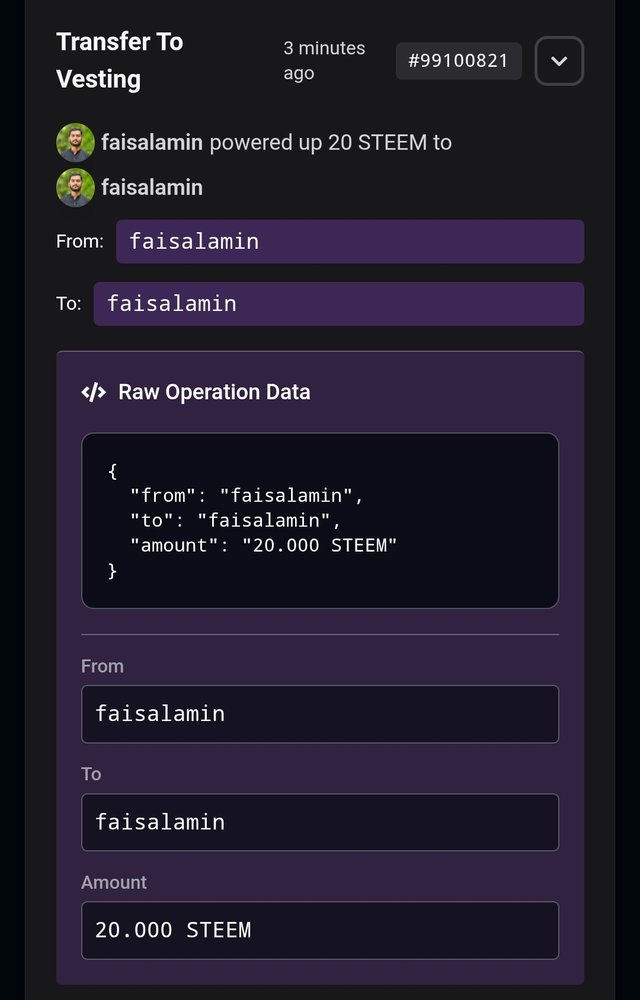Screen dimensions: 640x1000
Task: Click the "to" line in the JSON code
Action: click(x=231, y=520)
